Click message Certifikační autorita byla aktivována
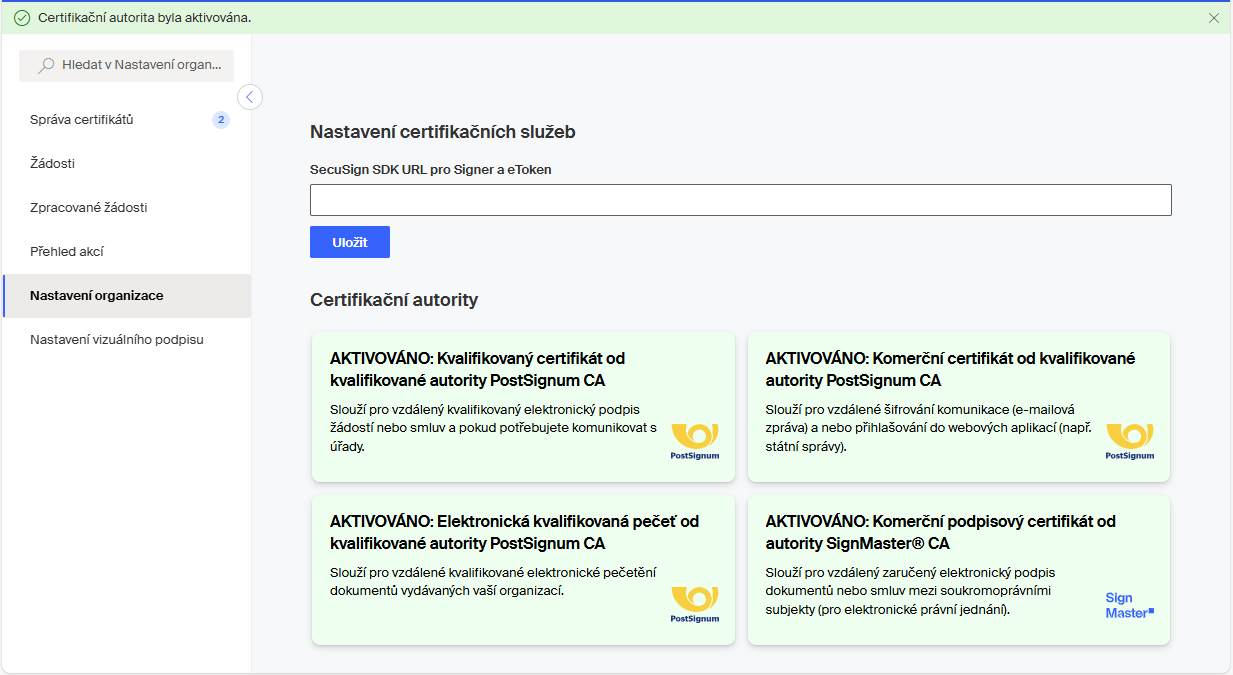 point(144,18)
